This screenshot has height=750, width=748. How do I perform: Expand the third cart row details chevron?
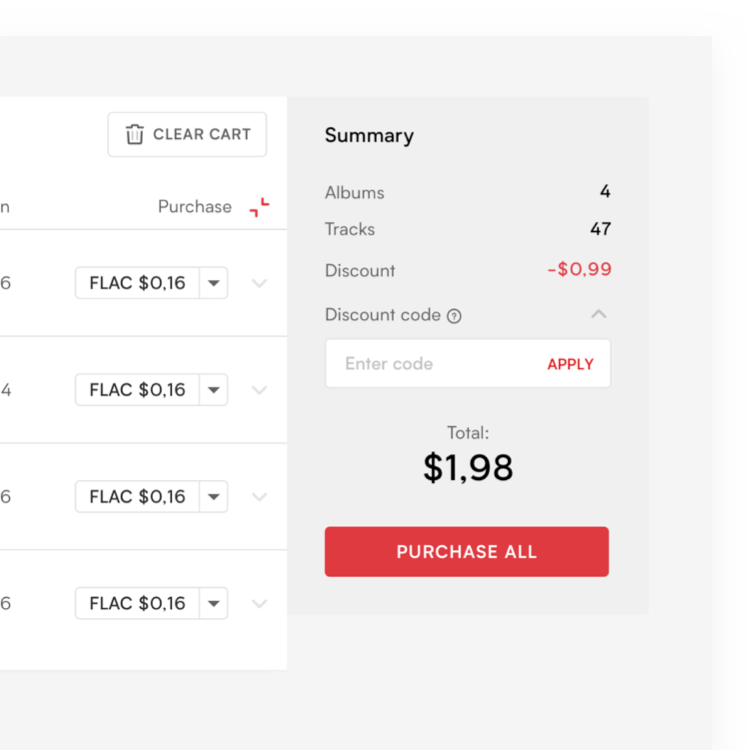point(259,497)
